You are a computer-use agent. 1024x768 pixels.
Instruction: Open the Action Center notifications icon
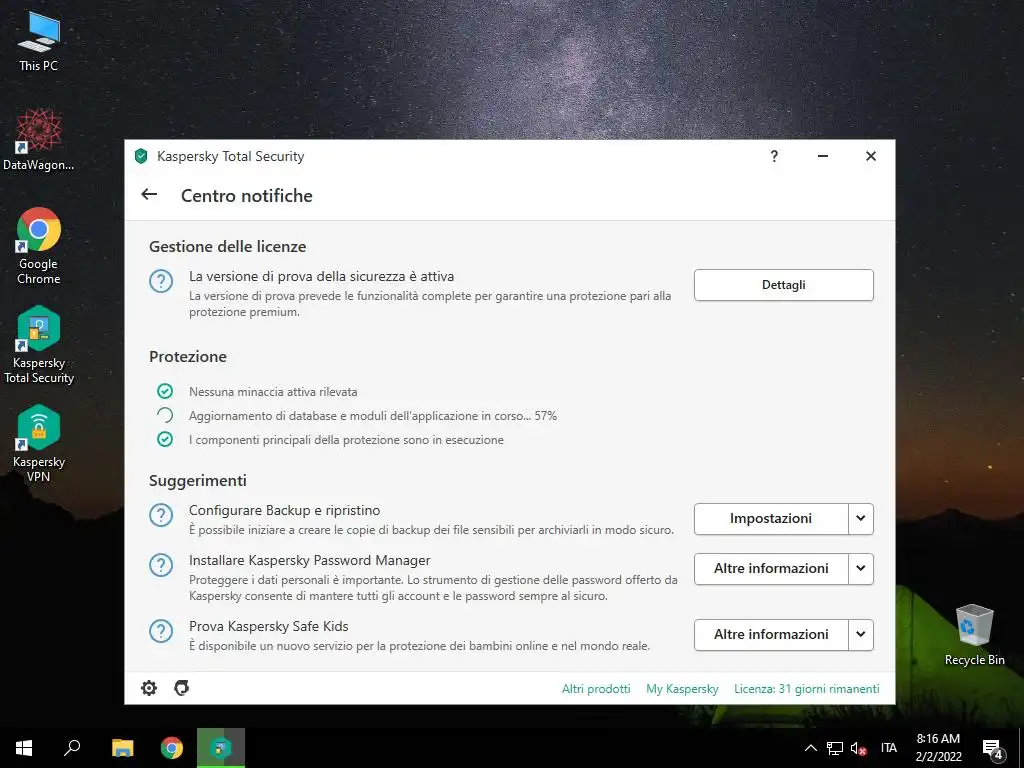point(993,748)
